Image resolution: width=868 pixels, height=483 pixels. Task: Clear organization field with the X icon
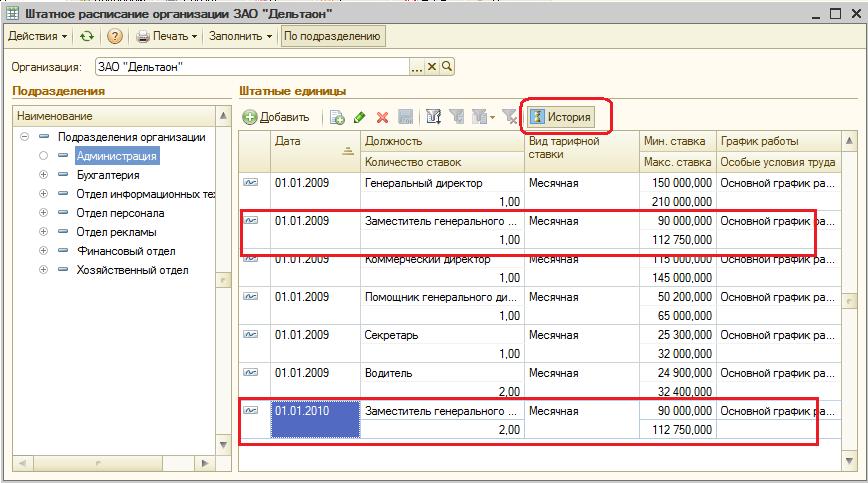[x=433, y=67]
